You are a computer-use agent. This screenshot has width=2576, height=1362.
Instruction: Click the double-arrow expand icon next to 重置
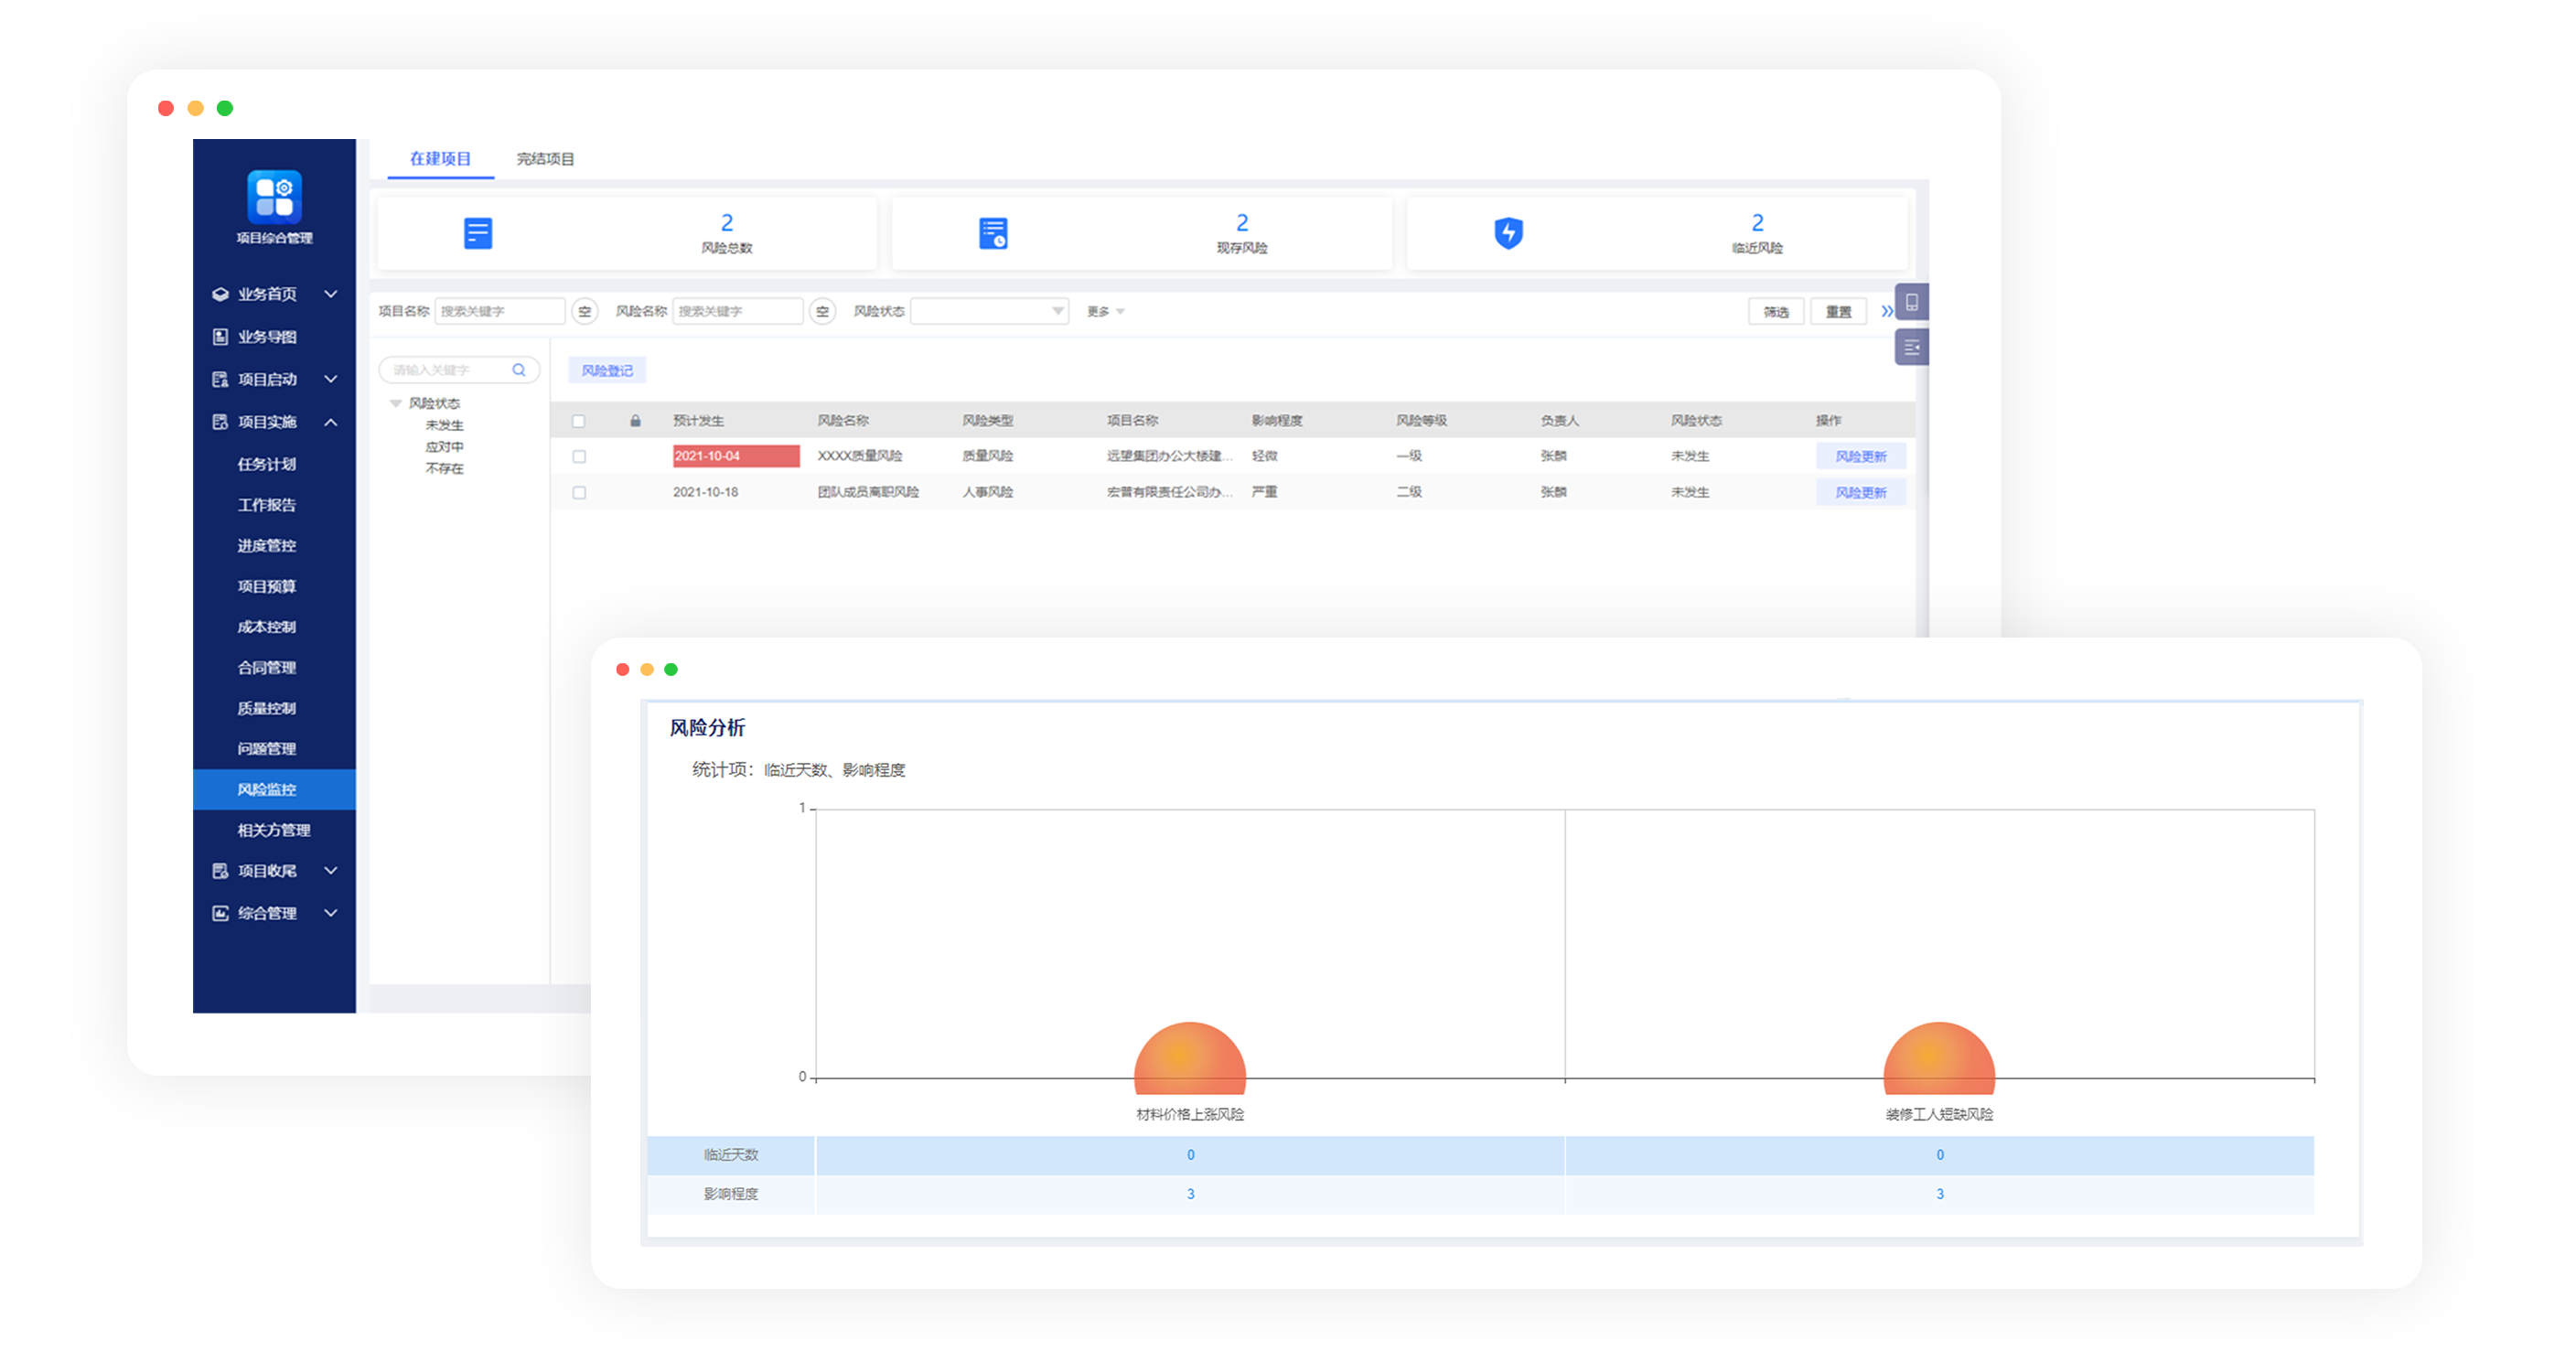coord(1886,312)
